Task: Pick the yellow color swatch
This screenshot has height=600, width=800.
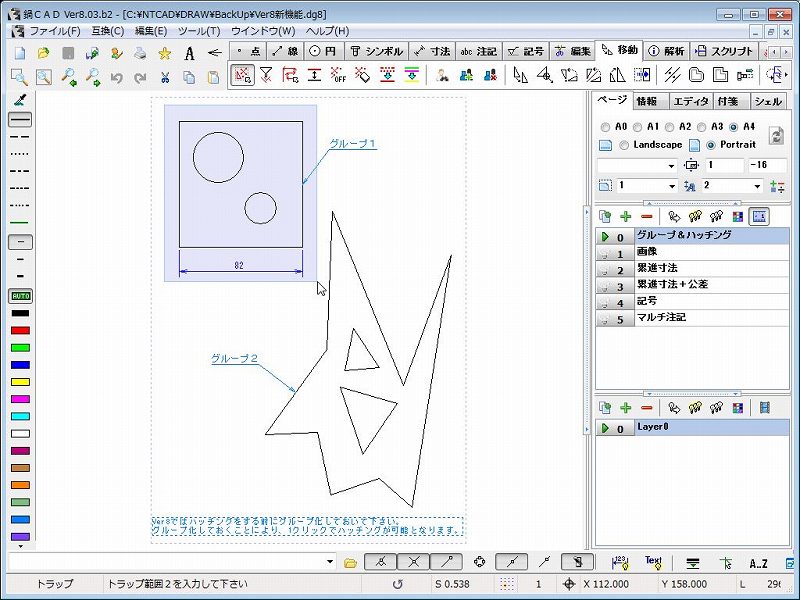Action: point(20,382)
